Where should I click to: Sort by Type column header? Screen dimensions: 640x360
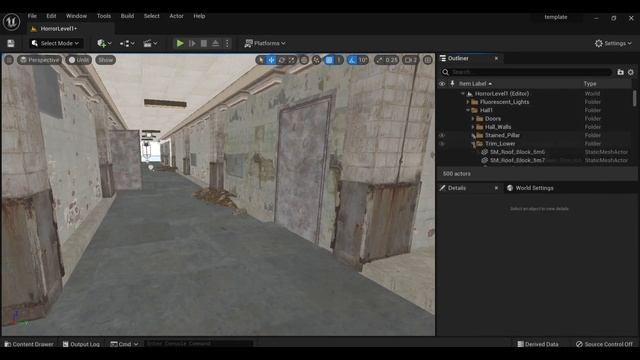coord(590,84)
